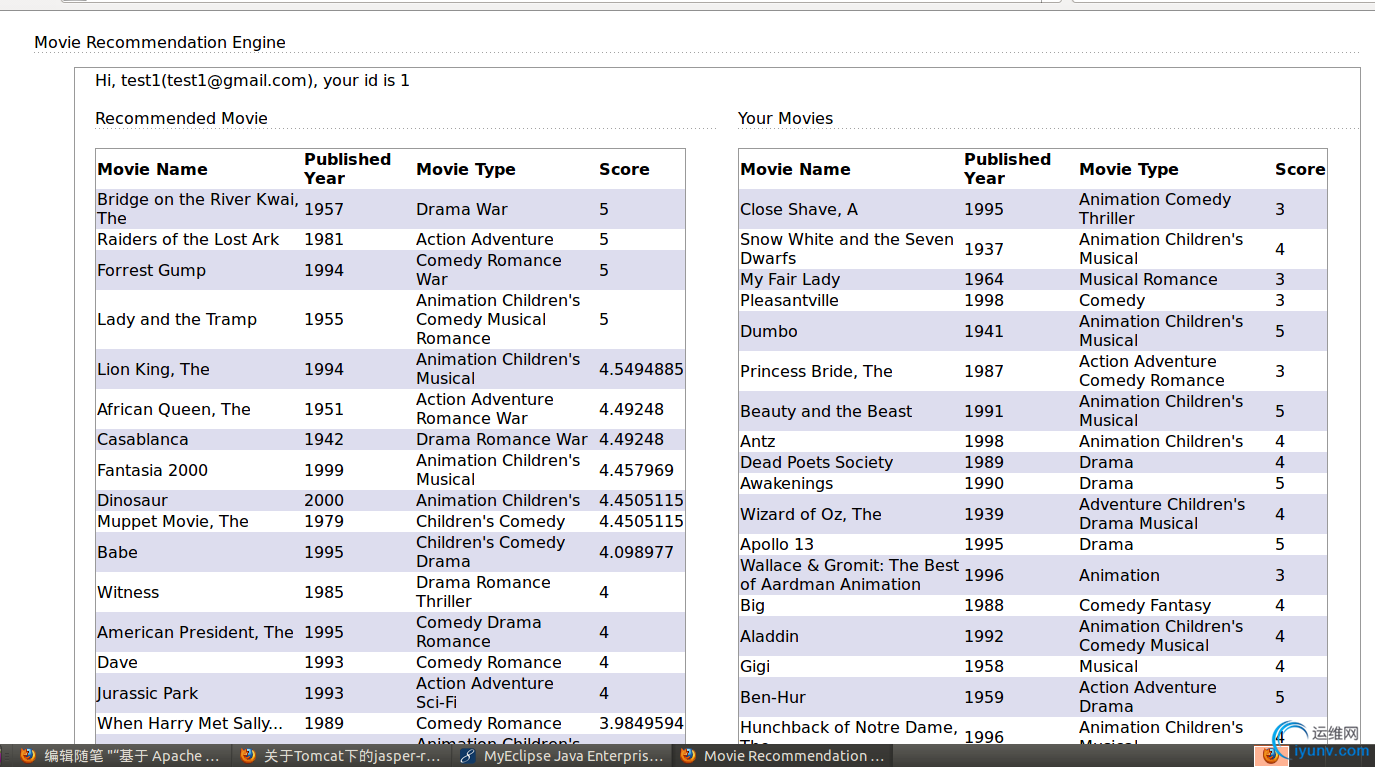Select the My Fair Lady movie name
Screen dimensions: 1375x767
tap(790, 279)
